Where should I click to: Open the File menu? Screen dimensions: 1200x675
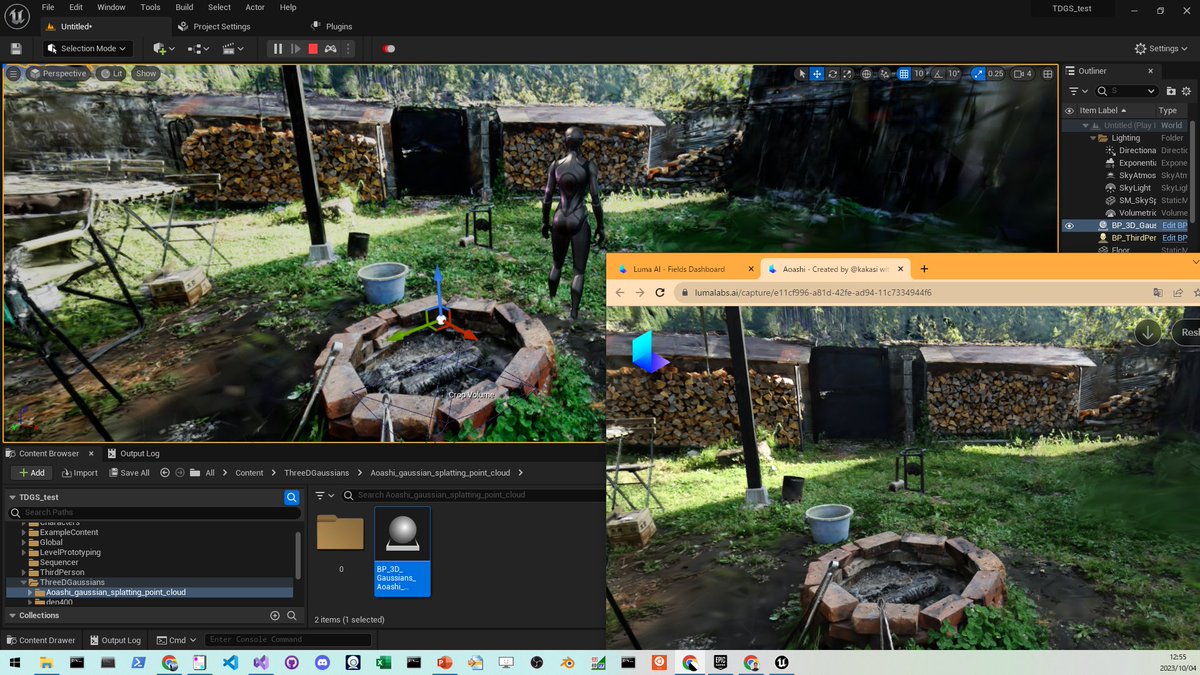(48, 7)
